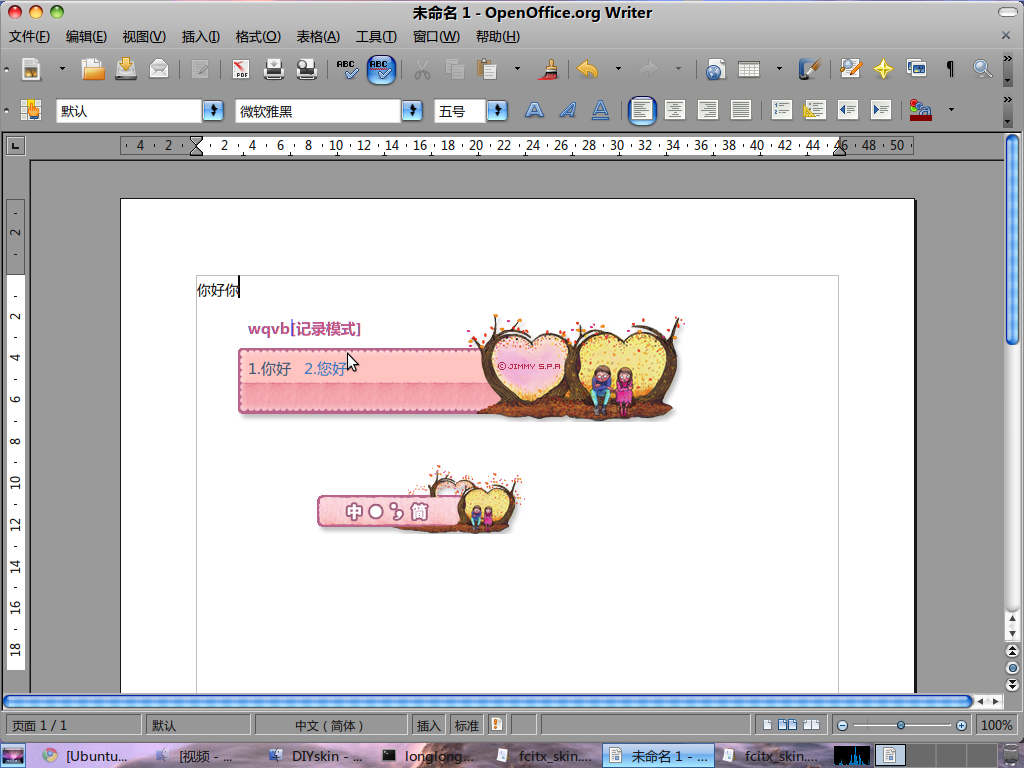Open 格式(O) menu
The image size is (1024, 768).
pos(258,37)
